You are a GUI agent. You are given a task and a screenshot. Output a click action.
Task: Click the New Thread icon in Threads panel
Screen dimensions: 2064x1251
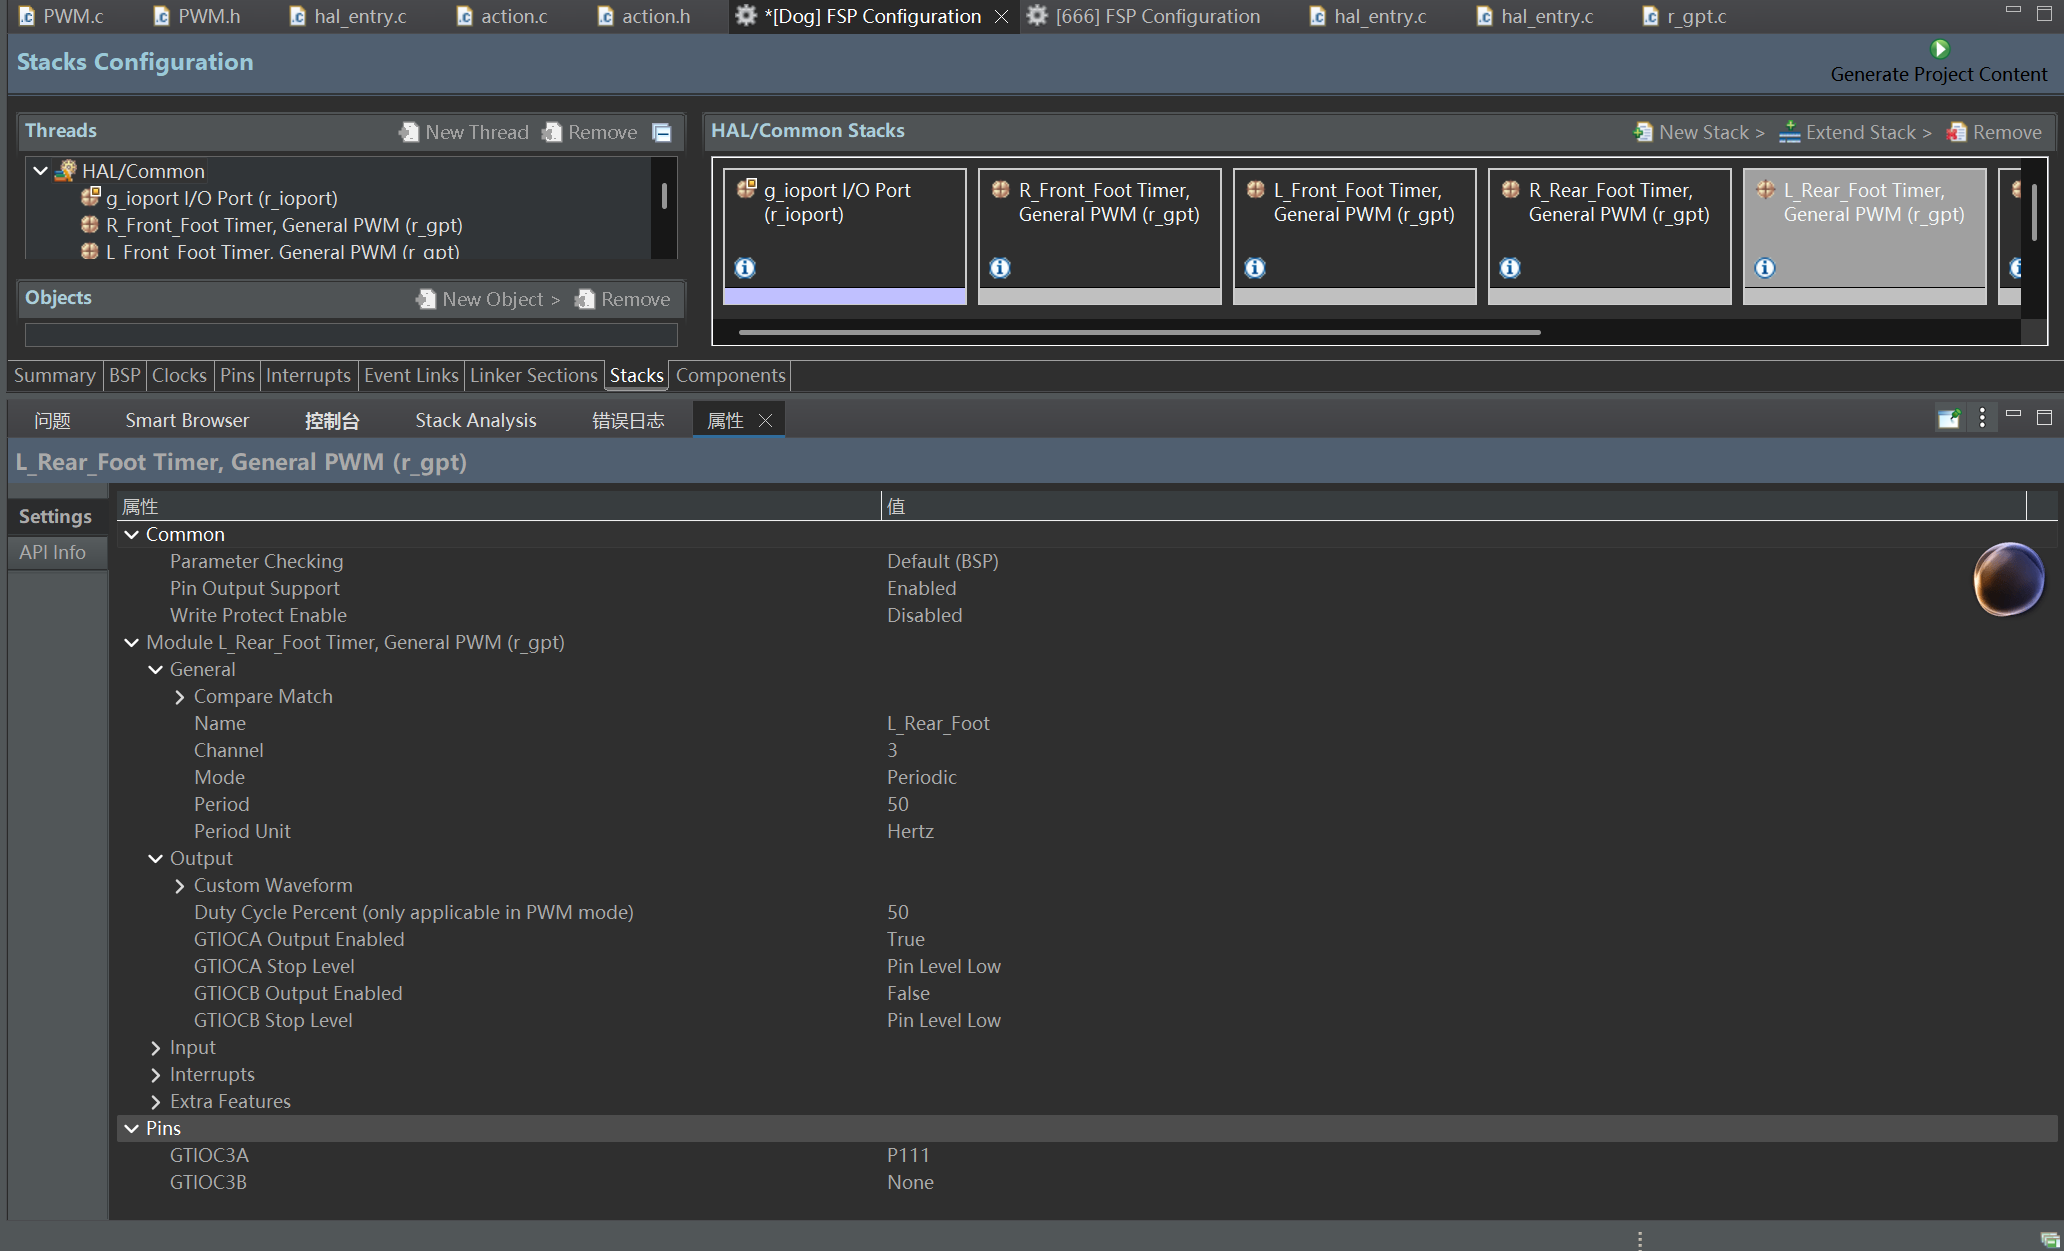pos(409,132)
